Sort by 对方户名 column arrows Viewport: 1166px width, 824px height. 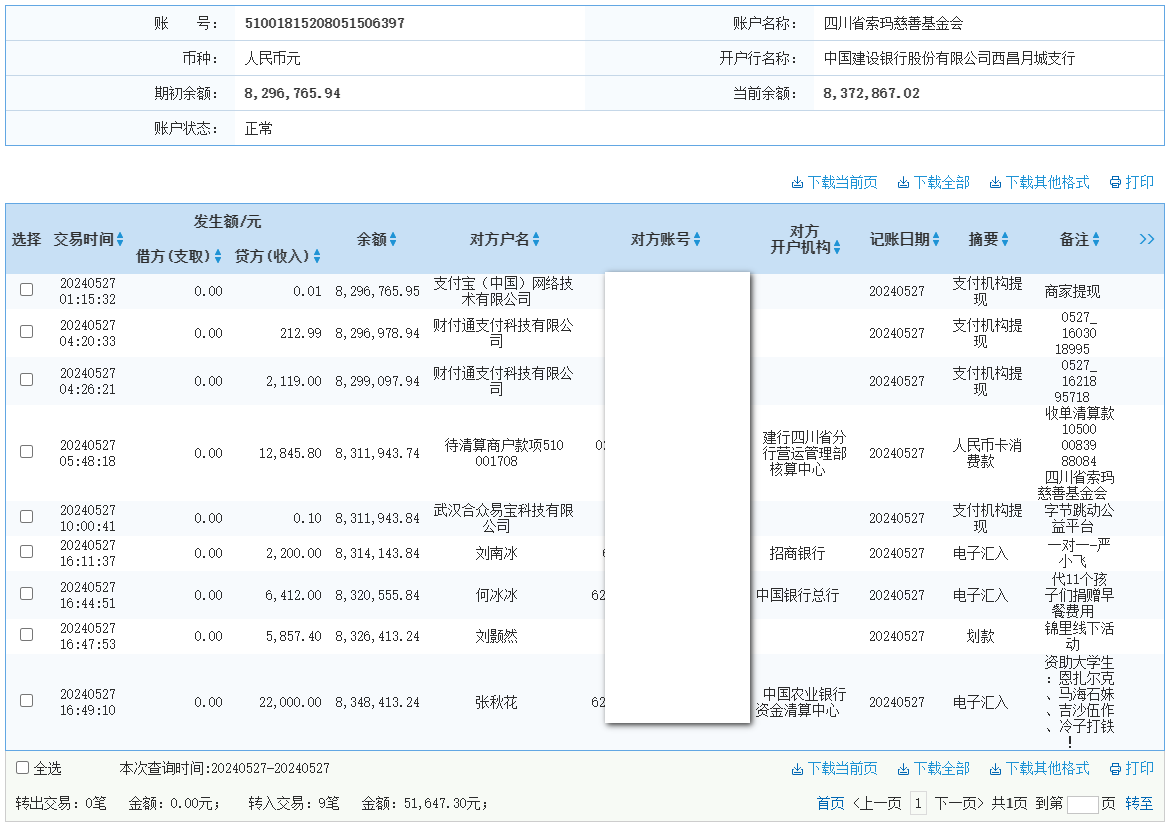coord(536,239)
